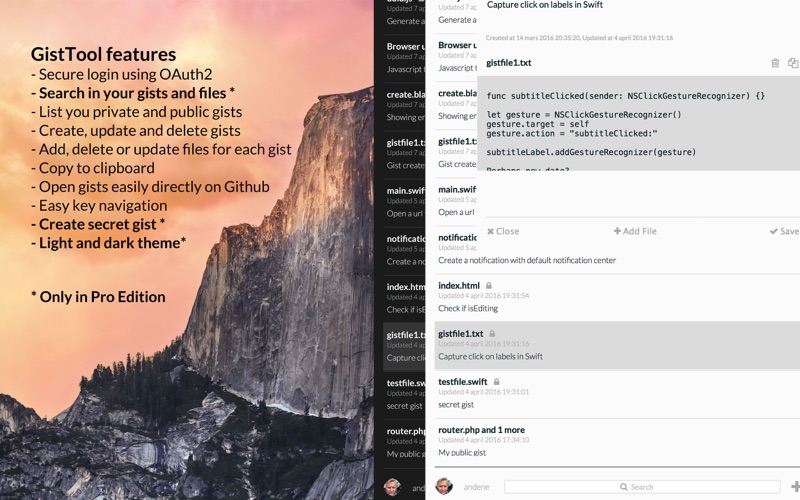
Task: Click 'Updated 4 april 2016 17:34:10' timestamp
Action: click(x=484, y=440)
